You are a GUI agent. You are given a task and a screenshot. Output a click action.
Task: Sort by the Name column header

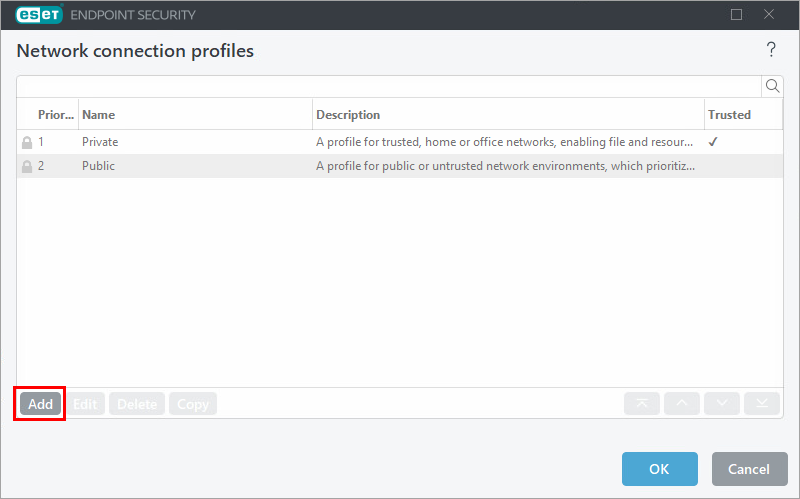(98, 115)
